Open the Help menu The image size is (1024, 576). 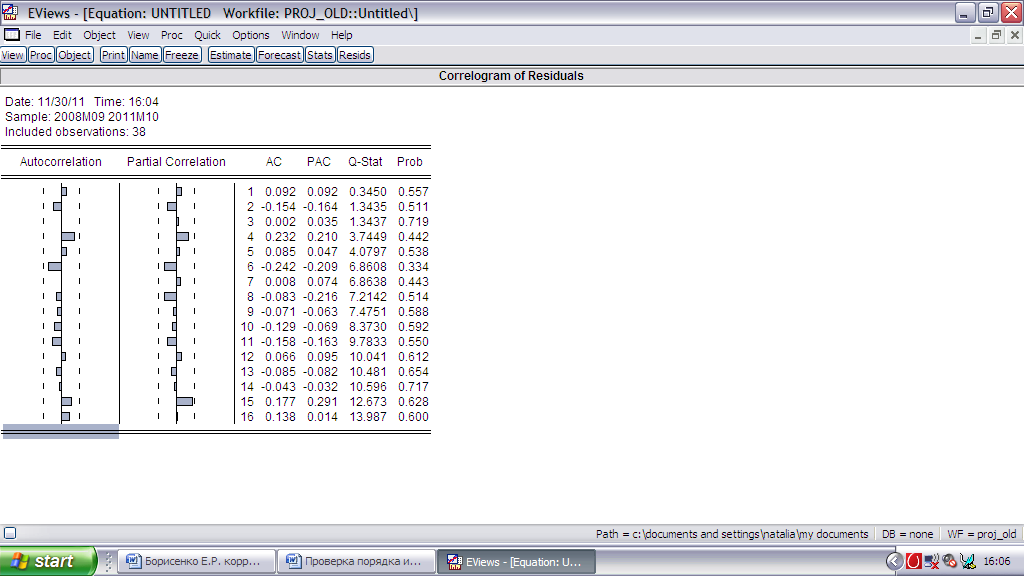pyautogui.click(x=342, y=35)
